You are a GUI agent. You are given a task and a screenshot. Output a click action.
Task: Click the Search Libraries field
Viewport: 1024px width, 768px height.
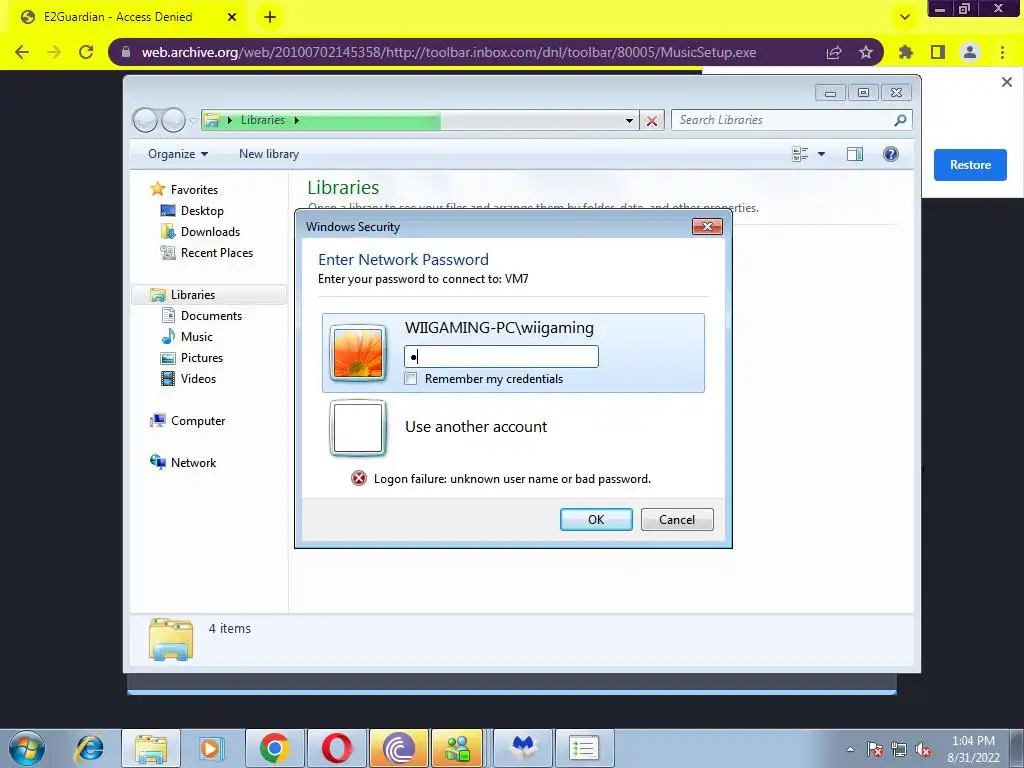[x=782, y=120]
